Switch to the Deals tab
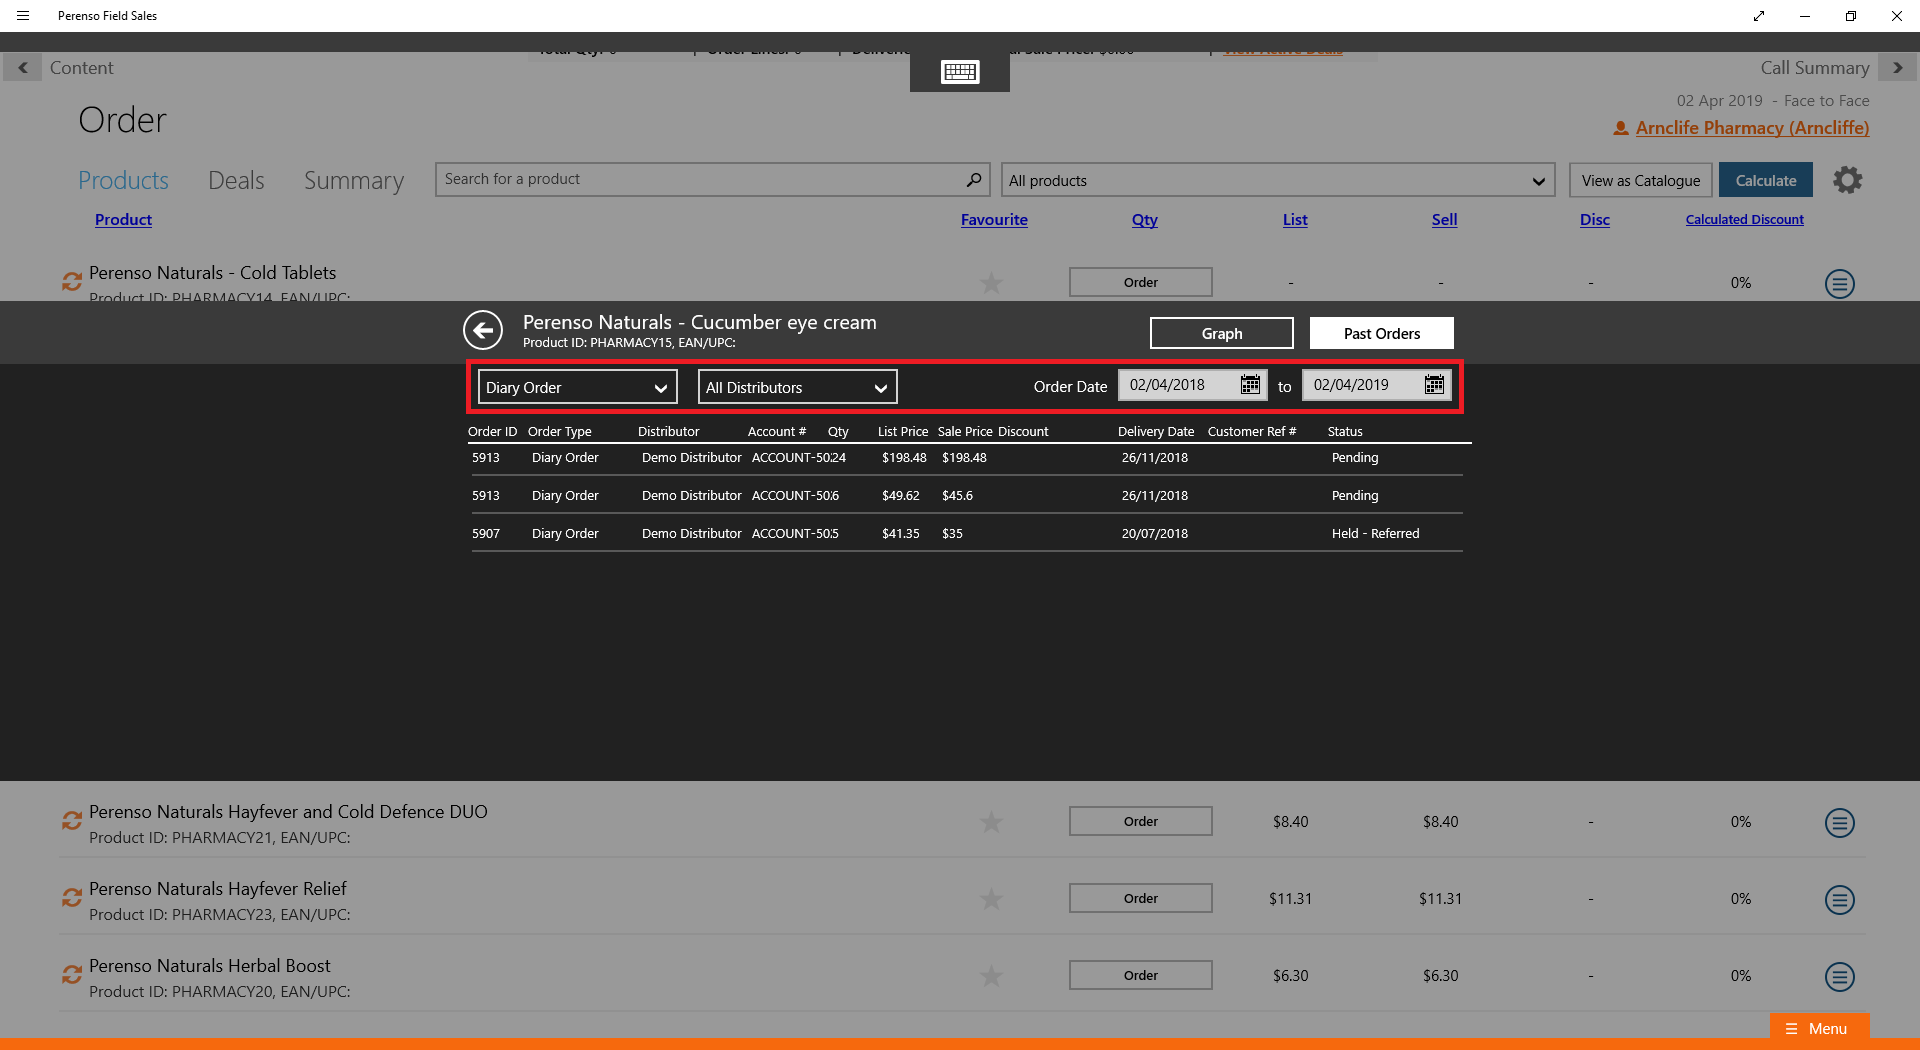Screen dimensions: 1920x1050 [236, 180]
